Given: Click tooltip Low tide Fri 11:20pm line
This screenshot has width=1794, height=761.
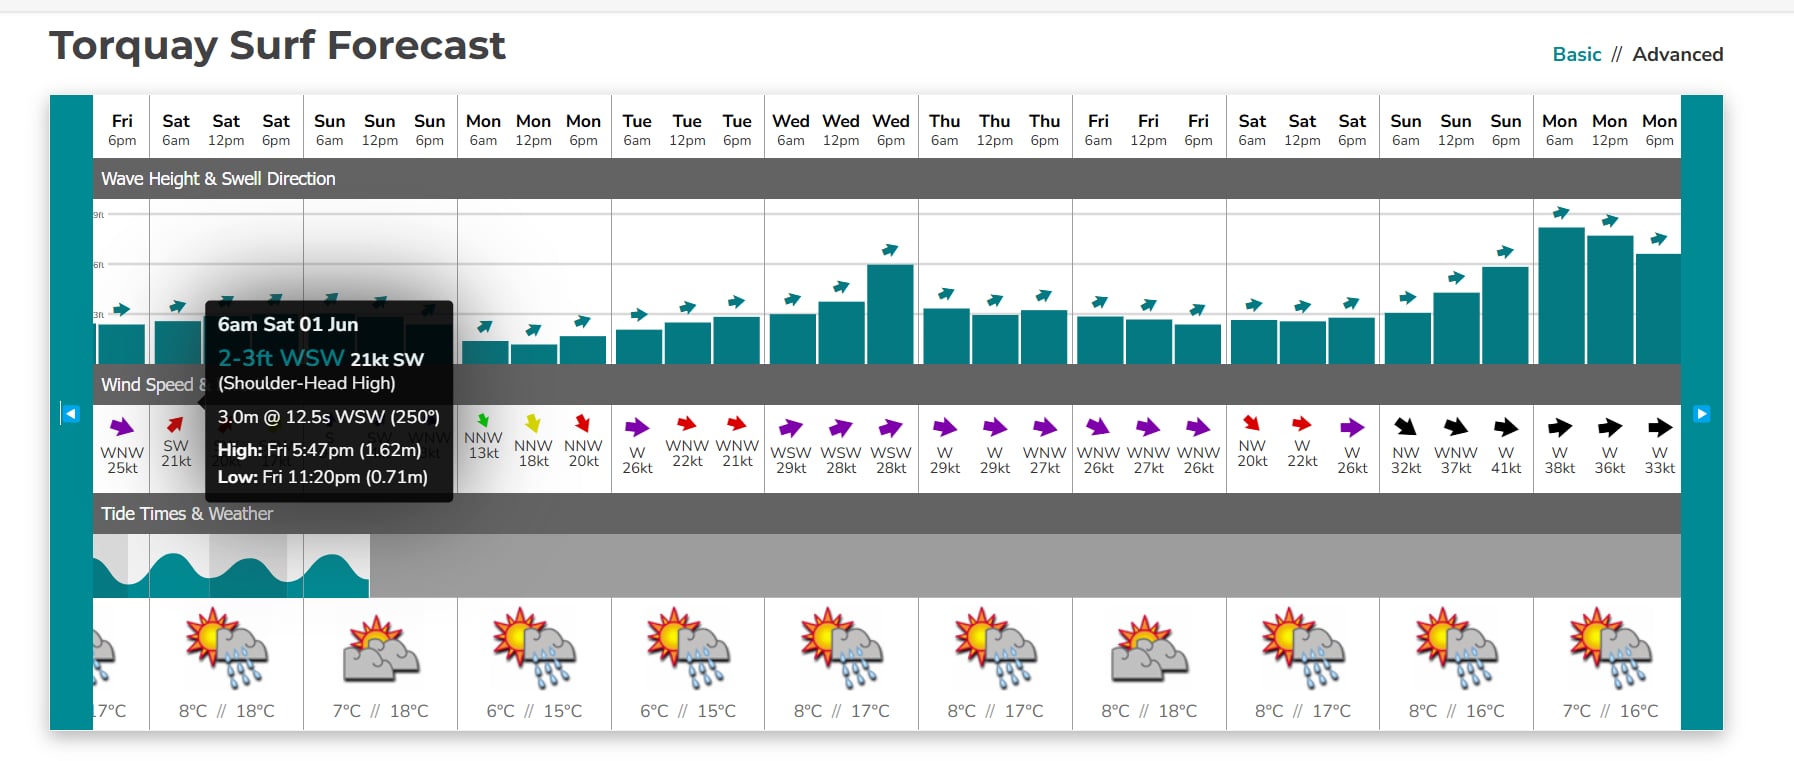Looking at the screenshot, I should (323, 477).
